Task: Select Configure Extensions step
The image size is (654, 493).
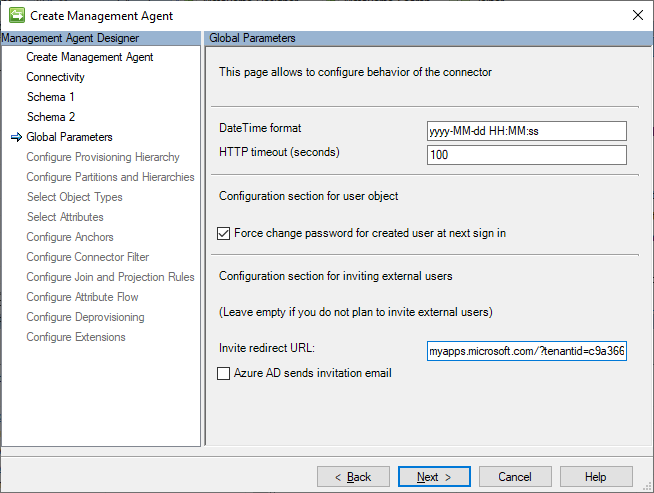Action: pos(76,337)
